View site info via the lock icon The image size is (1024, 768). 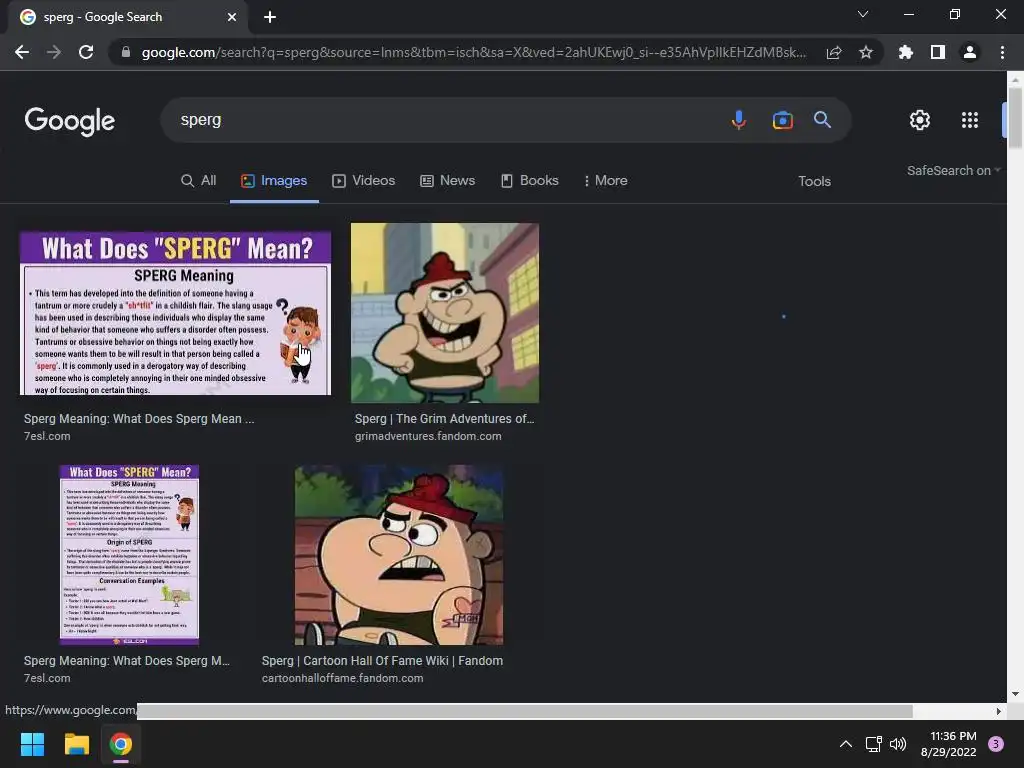point(126,52)
